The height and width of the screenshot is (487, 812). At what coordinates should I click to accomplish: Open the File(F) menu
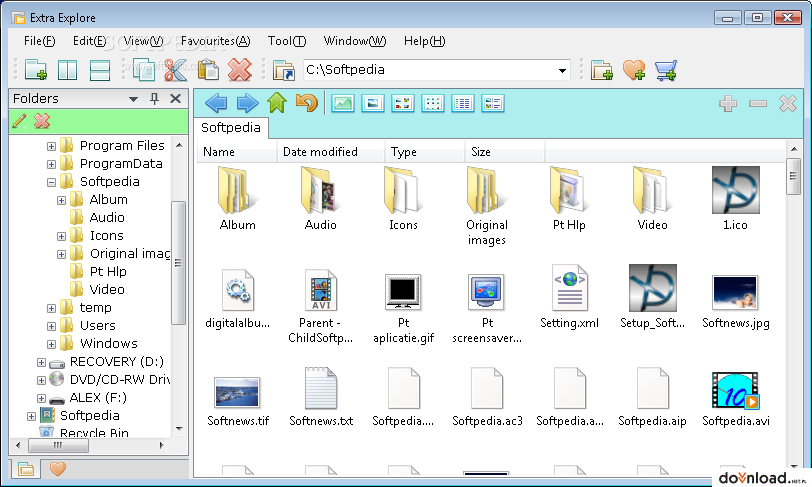click(x=39, y=41)
